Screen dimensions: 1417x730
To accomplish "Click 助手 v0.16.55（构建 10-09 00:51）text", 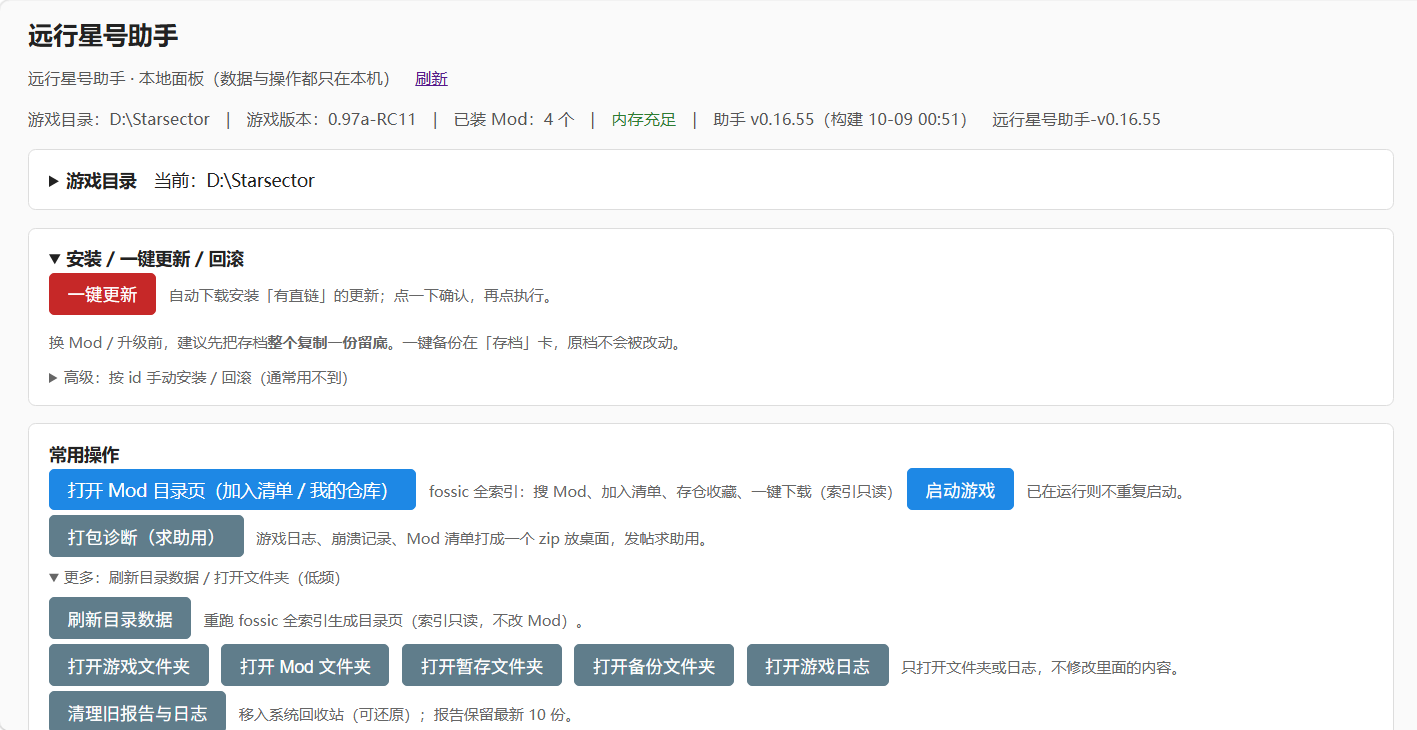I will click(840, 120).
